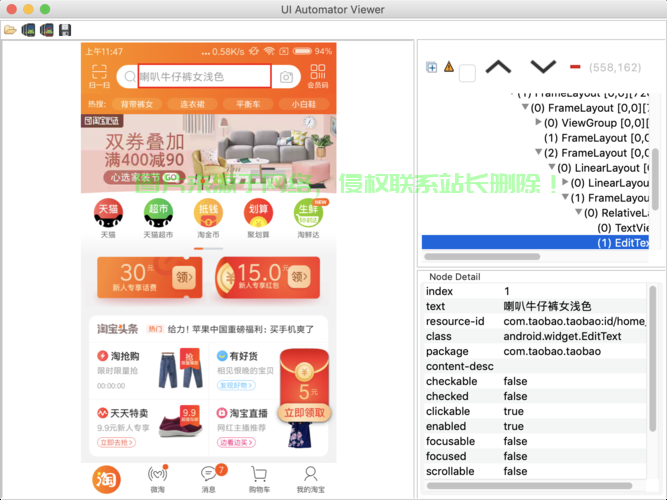Take a device screenshot using the first phone icon
667x500 pixels.
pos(29,30)
